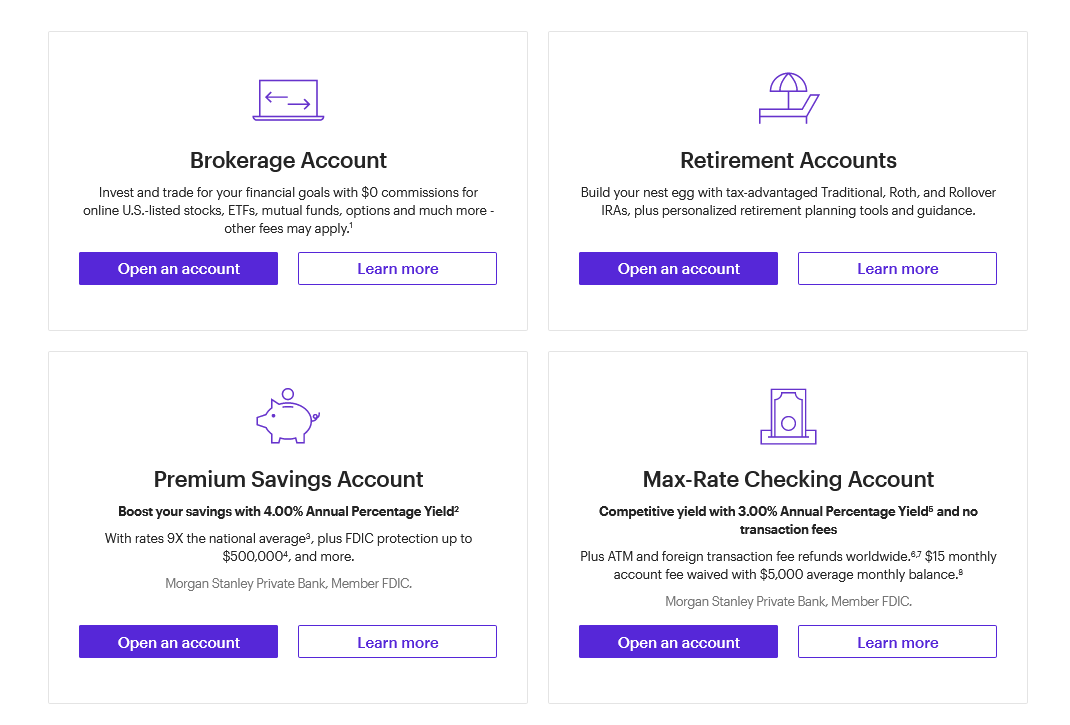Learn more about Premium Savings Account

(x=397, y=641)
